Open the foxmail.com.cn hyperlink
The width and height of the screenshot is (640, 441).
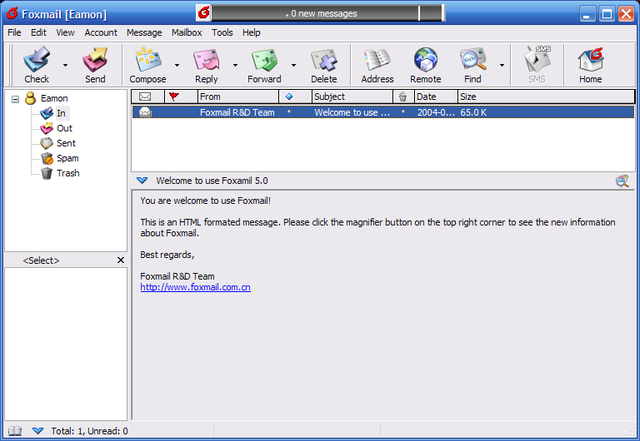click(x=196, y=287)
